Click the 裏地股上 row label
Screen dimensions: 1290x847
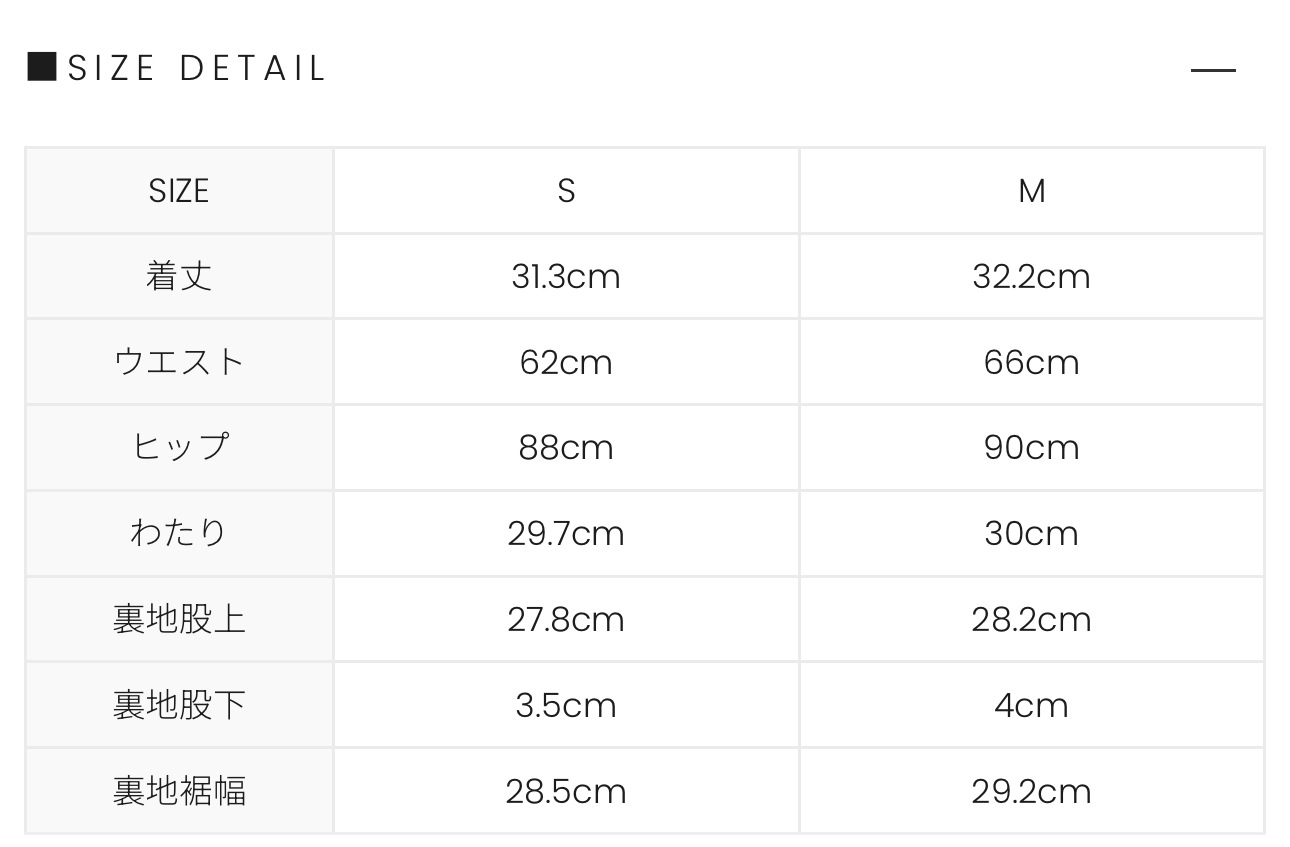179,619
